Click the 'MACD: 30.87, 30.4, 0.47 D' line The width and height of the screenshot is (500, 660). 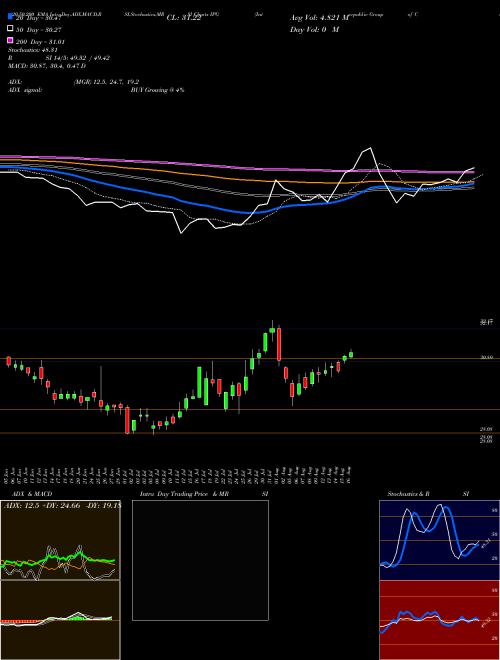(x=47, y=66)
